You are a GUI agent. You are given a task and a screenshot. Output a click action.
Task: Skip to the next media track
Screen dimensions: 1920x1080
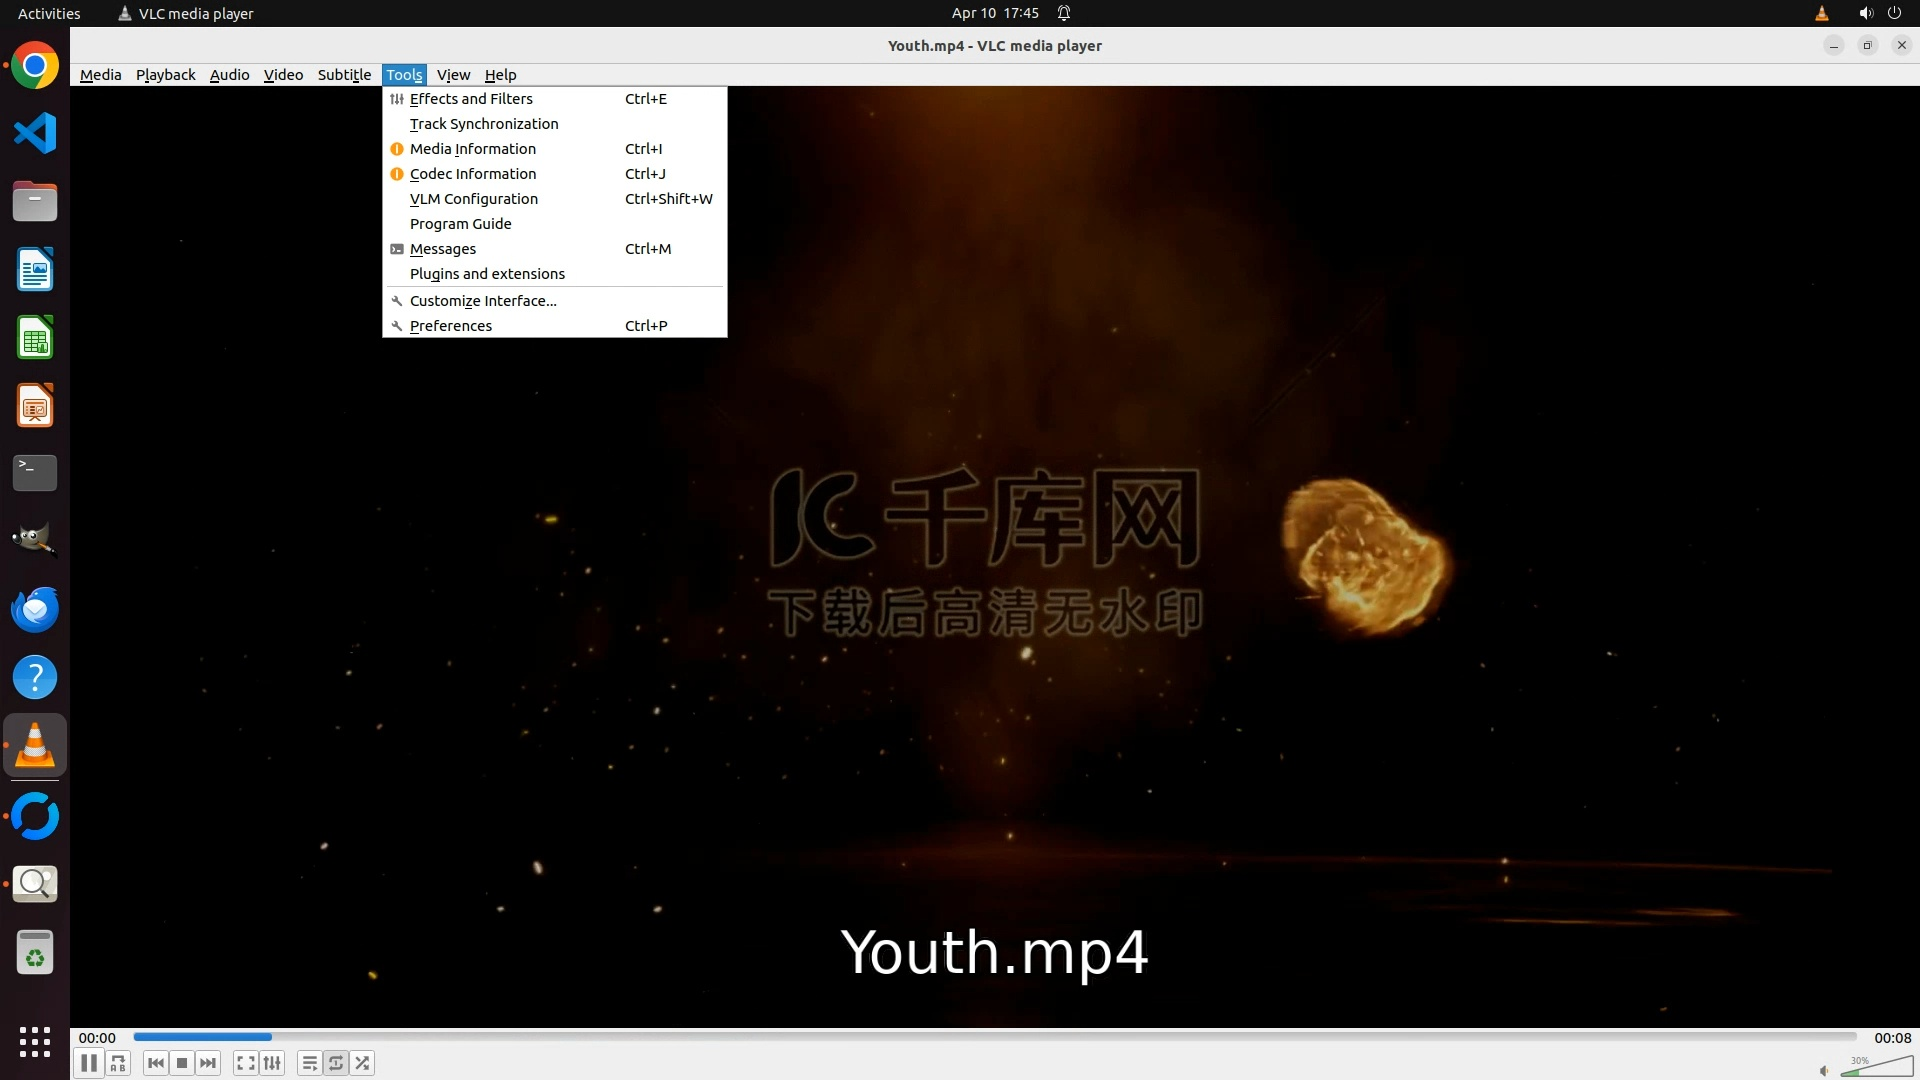(x=208, y=1063)
